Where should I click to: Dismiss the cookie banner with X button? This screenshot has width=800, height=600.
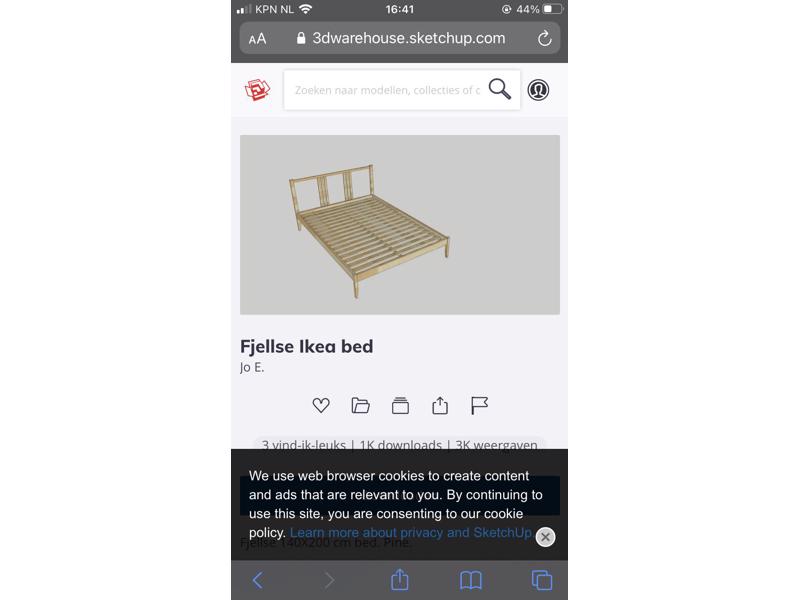pyautogui.click(x=545, y=537)
